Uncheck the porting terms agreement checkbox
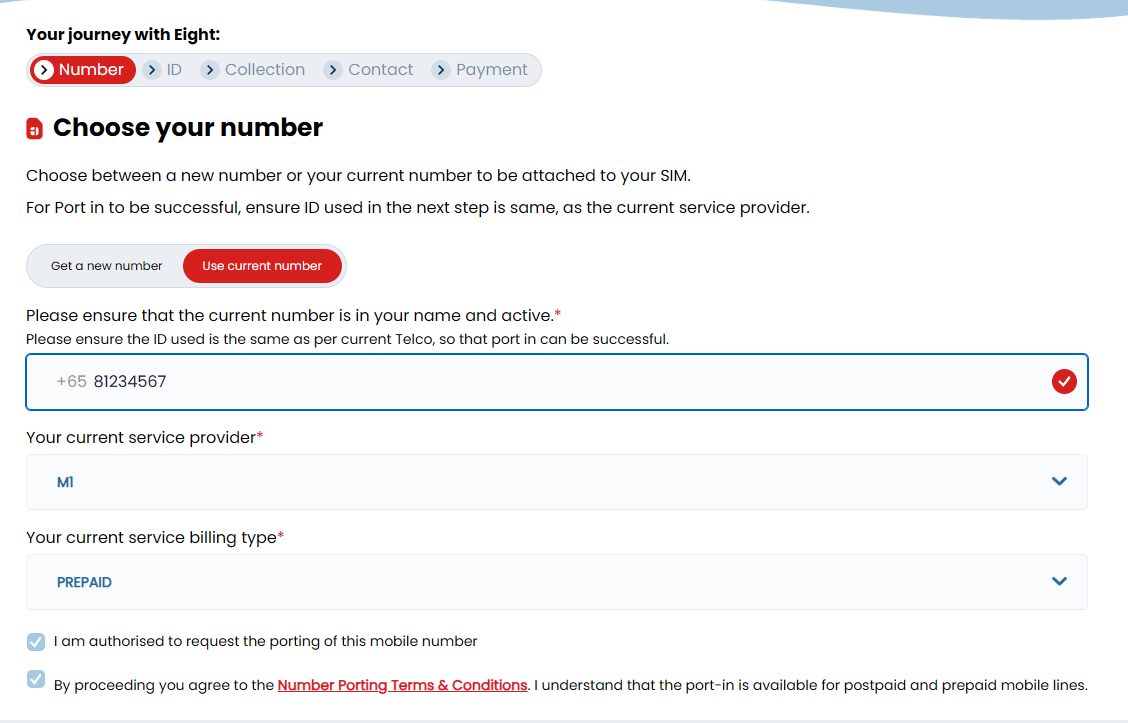Screen dimensions: 1128x723 point(36,679)
